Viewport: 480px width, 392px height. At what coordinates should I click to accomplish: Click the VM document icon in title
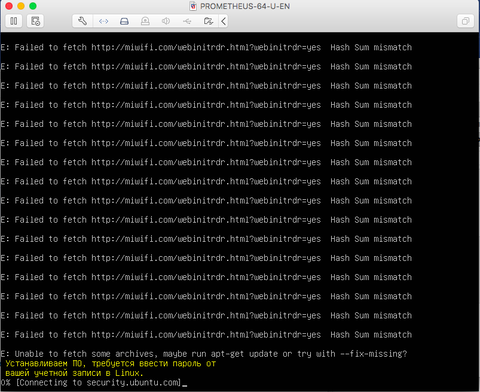(x=193, y=6)
